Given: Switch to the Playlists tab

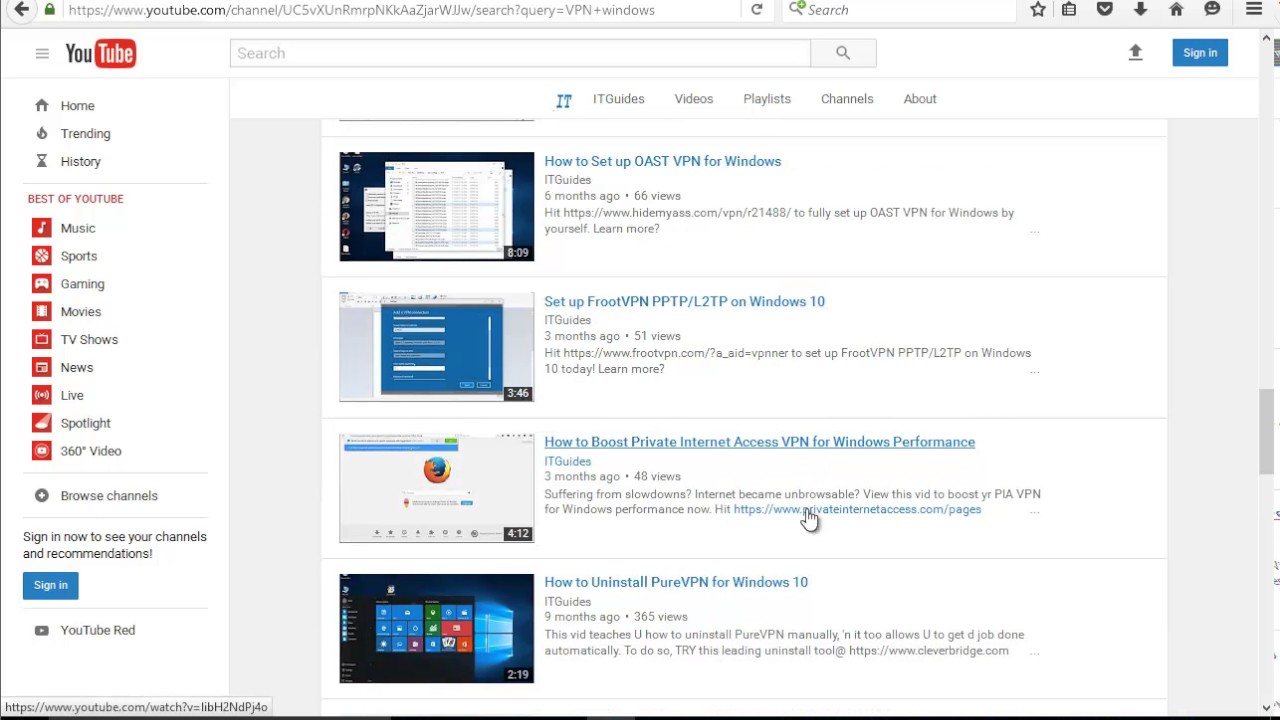Looking at the screenshot, I should [767, 99].
